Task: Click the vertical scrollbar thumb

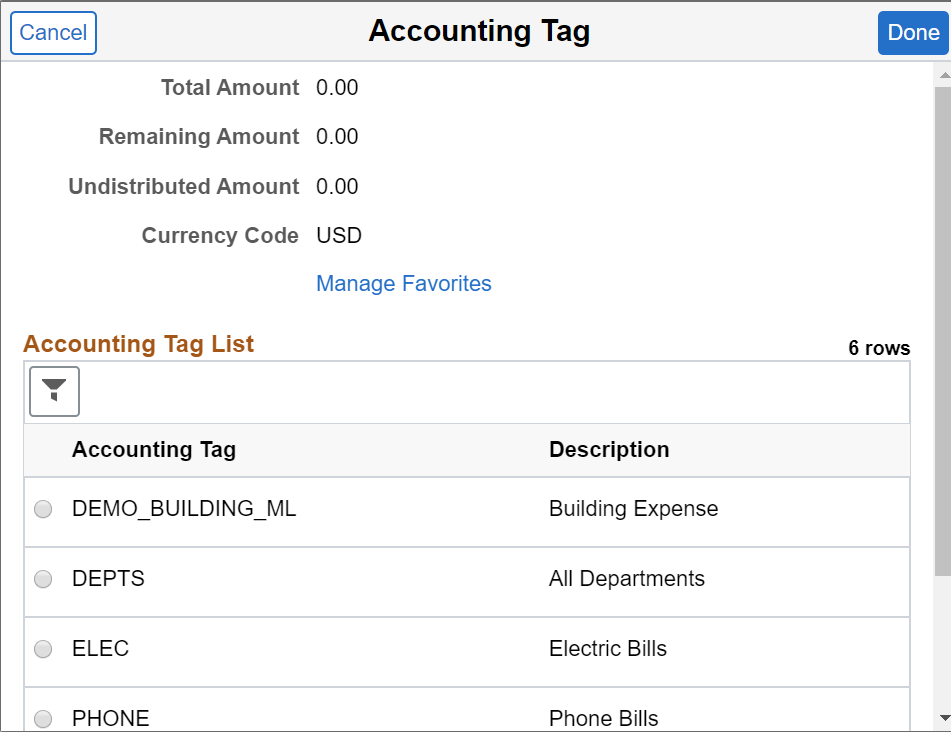Action: [942, 330]
